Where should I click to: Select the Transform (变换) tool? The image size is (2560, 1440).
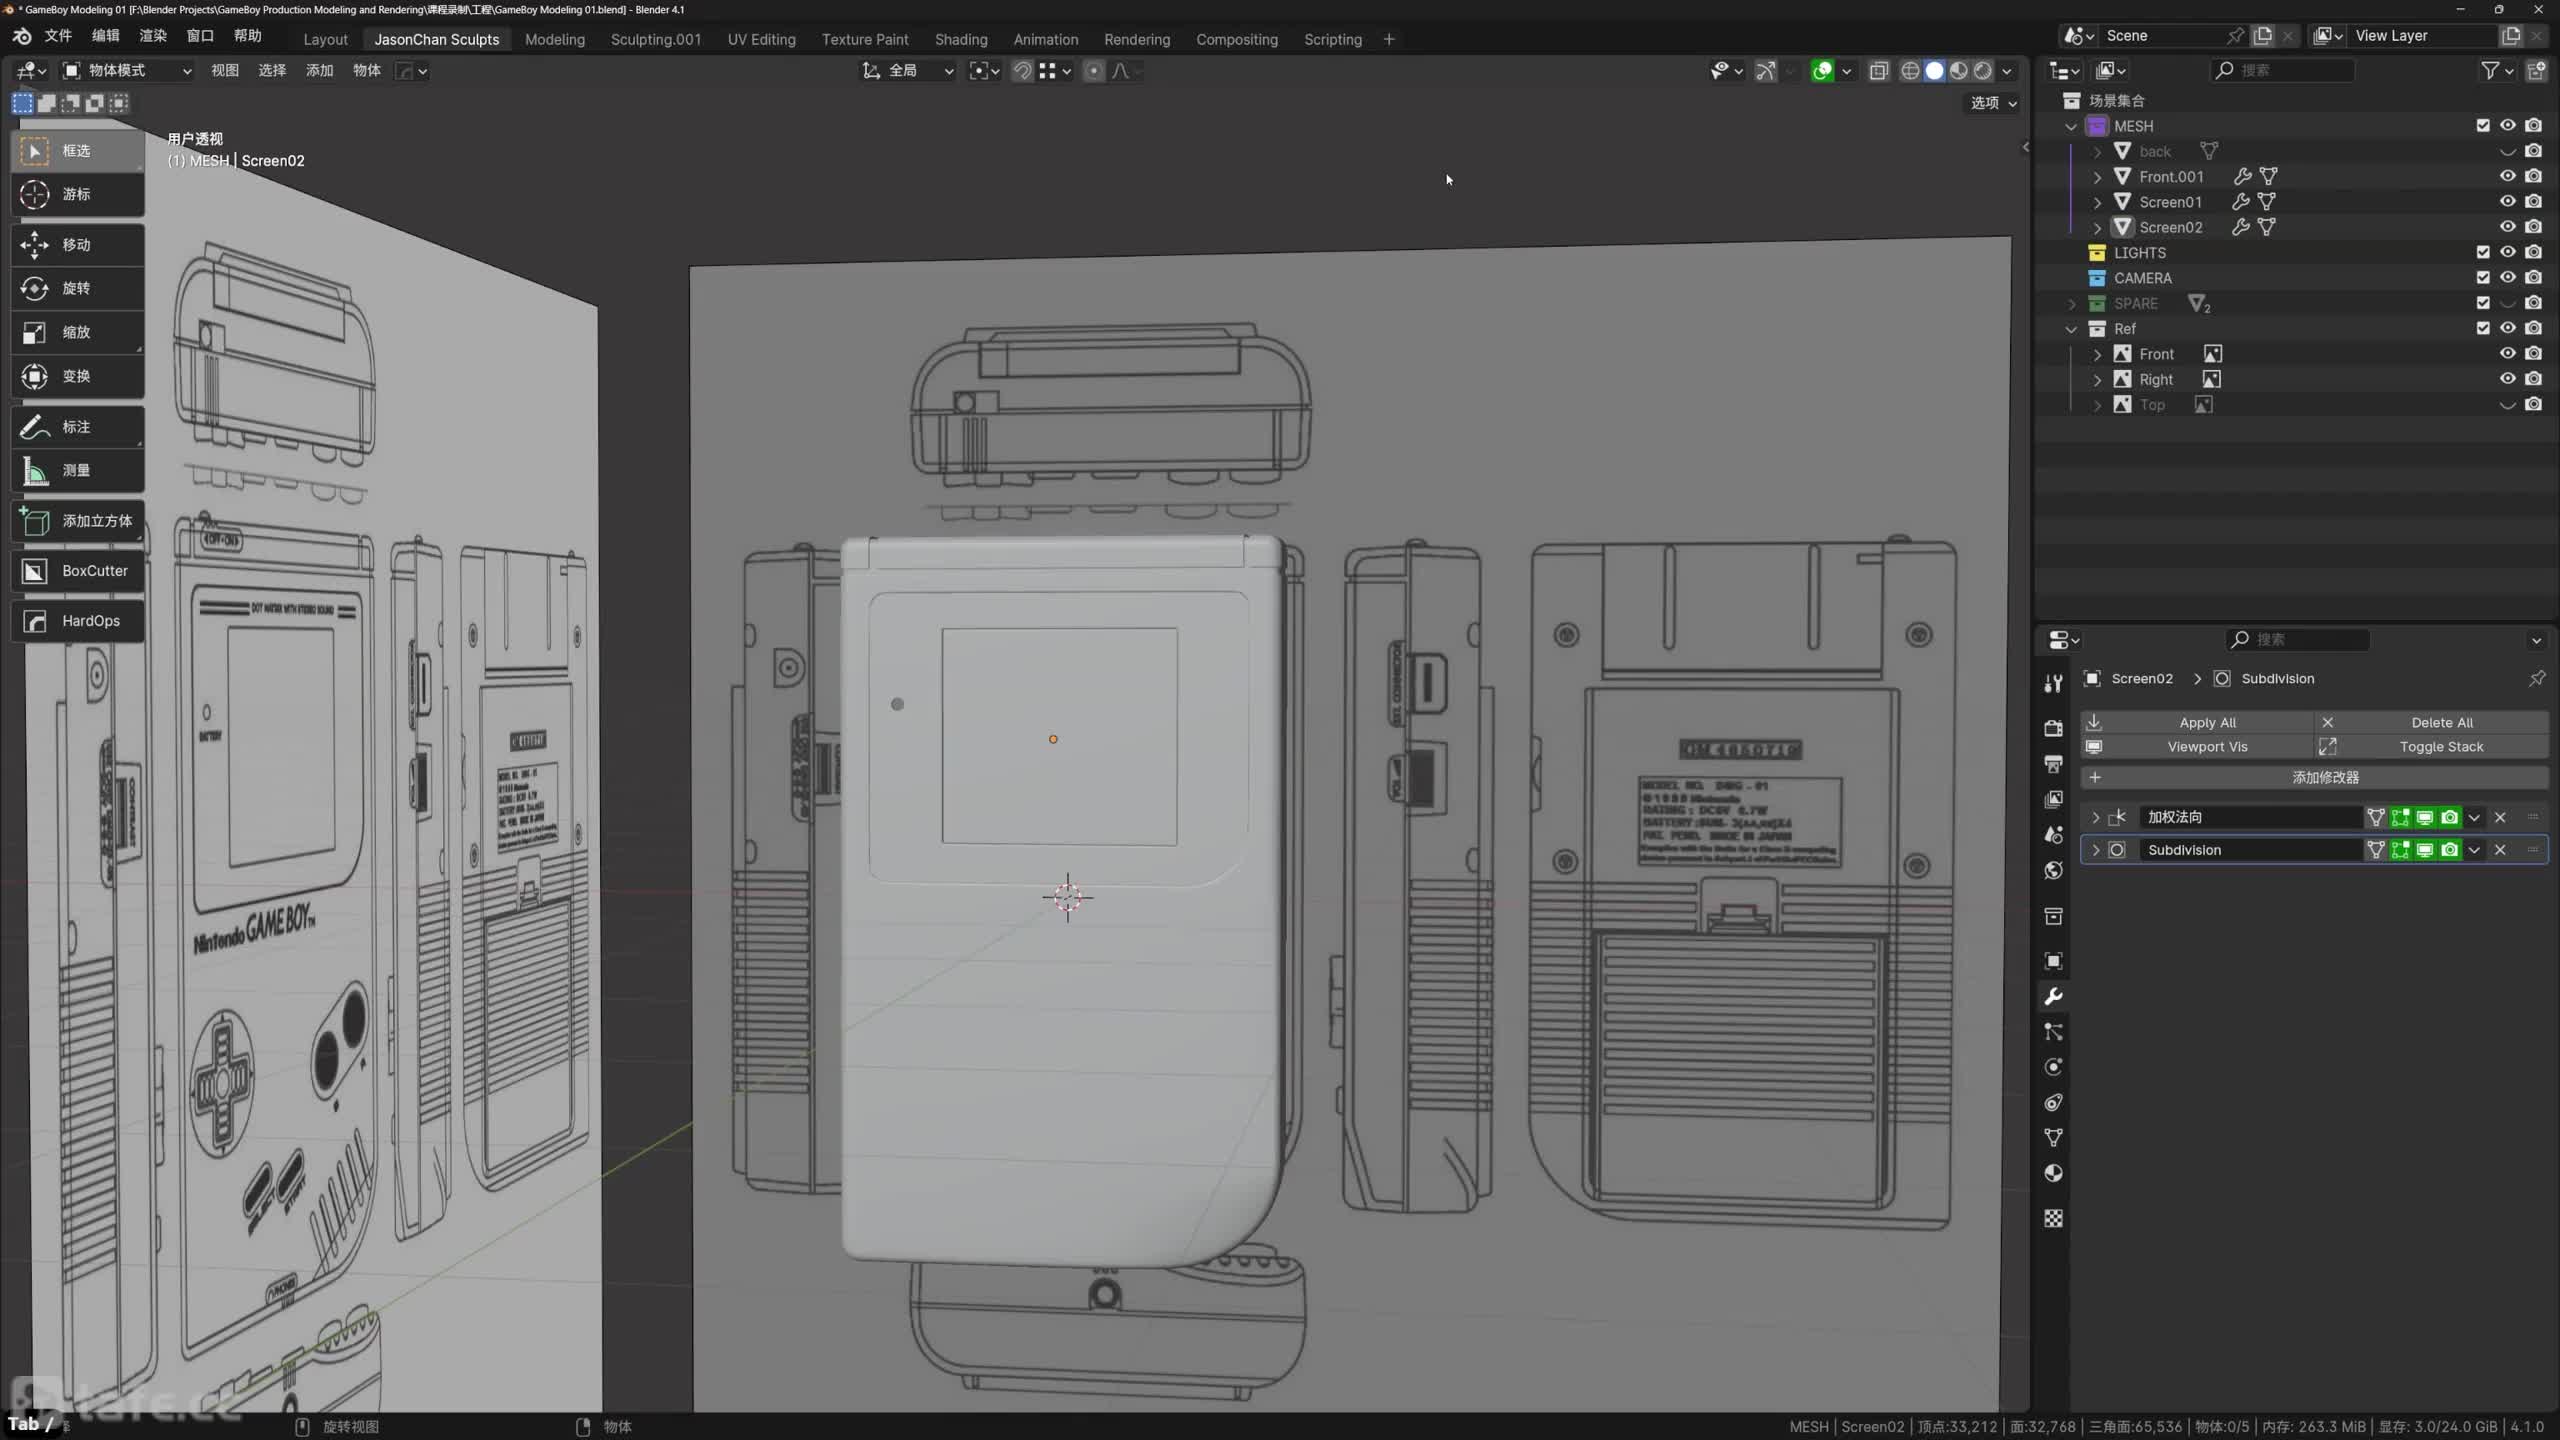(78, 376)
